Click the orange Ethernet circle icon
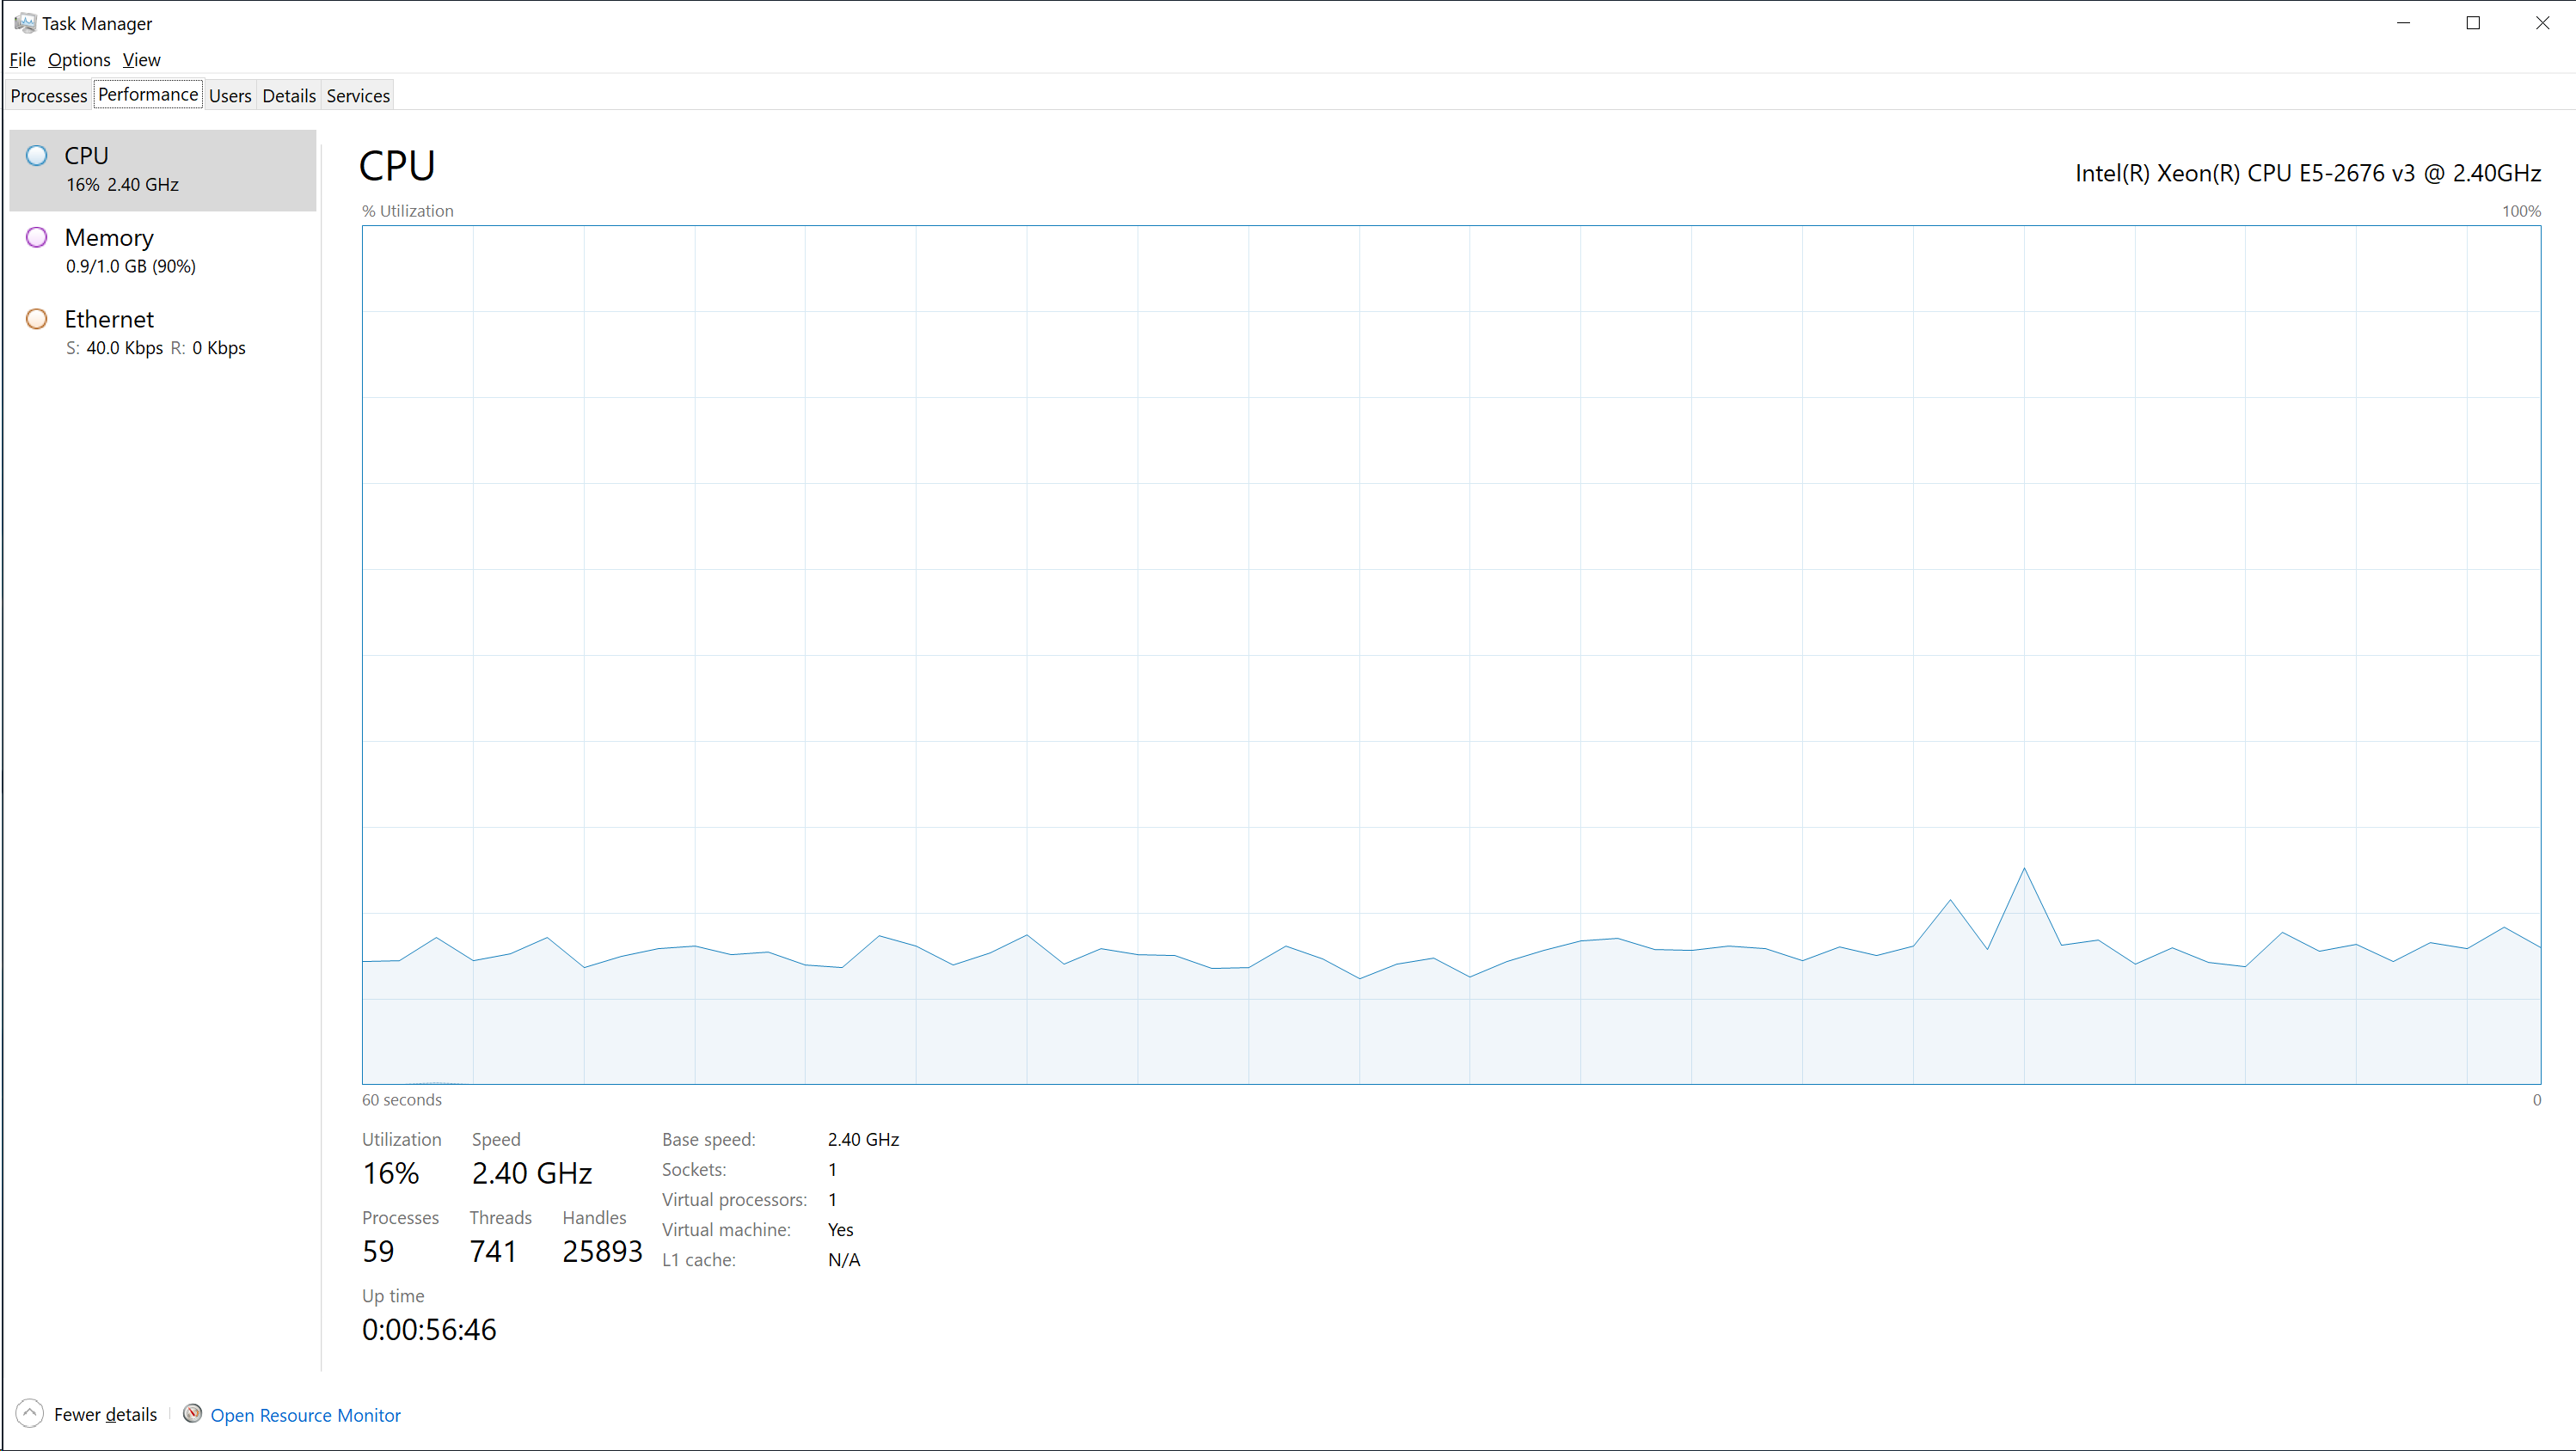 click(x=37, y=319)
